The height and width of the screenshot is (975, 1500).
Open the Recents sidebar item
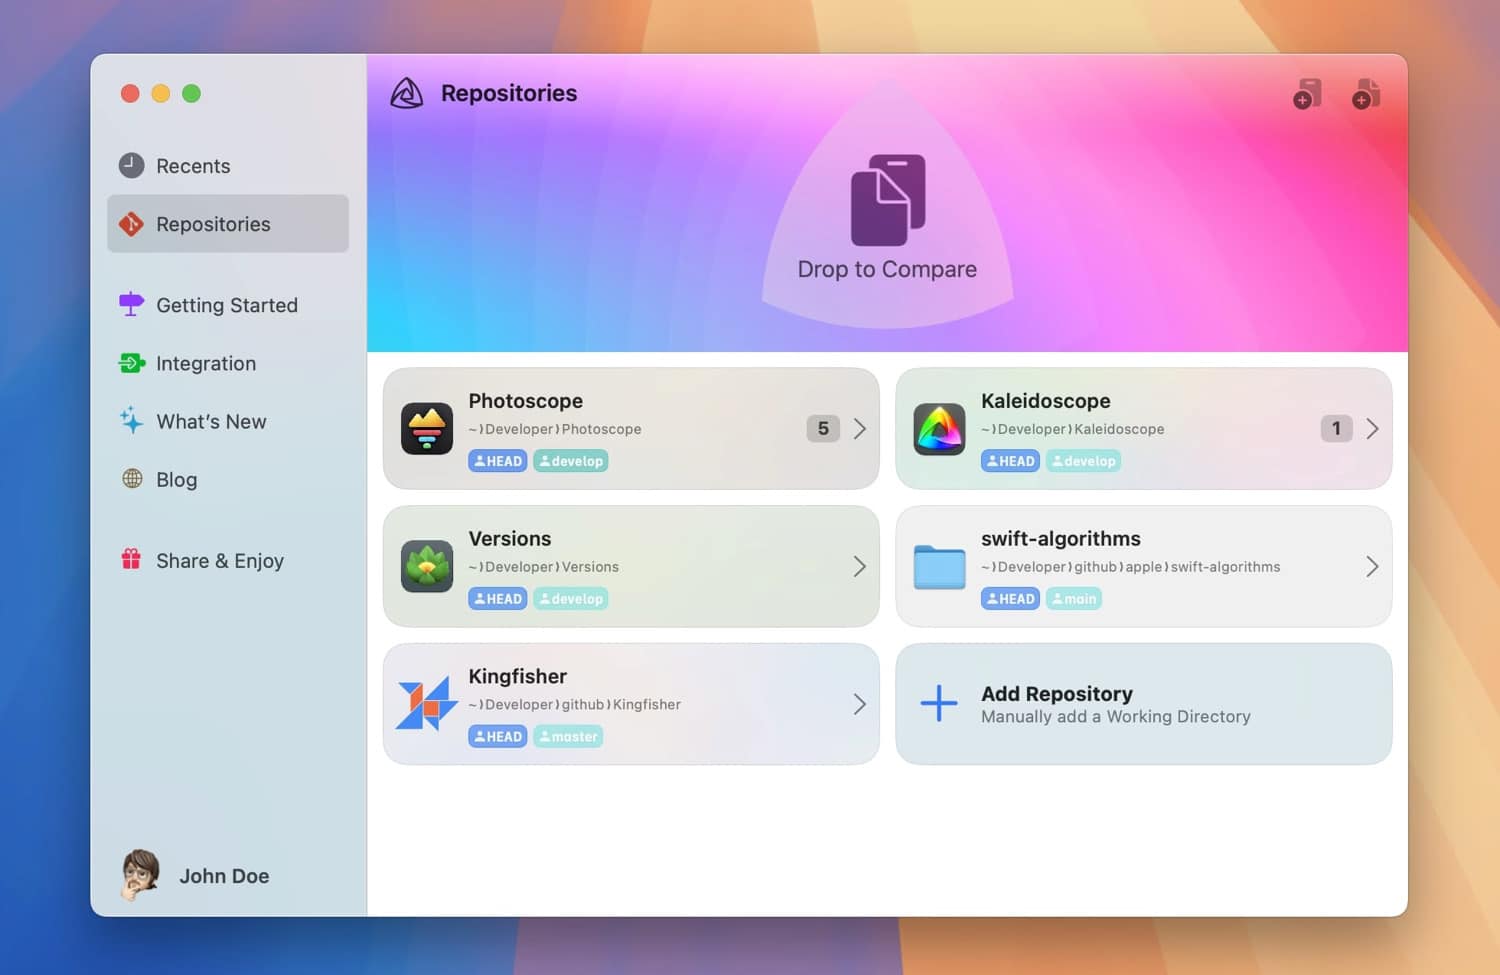click(x=228, y=166)
